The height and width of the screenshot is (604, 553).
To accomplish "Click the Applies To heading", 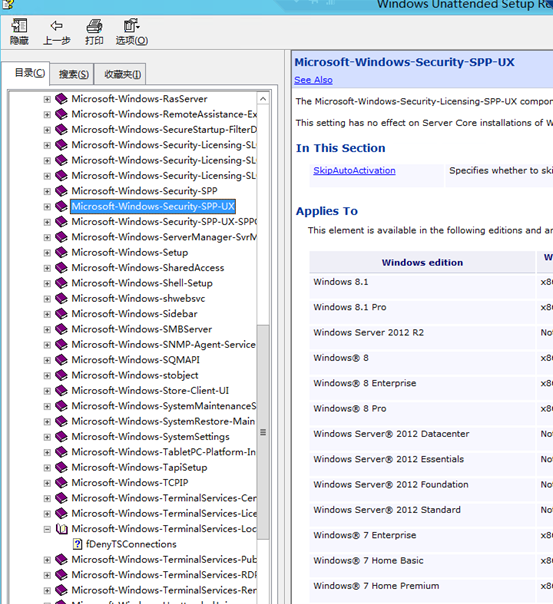I will pyautogui.click(x=327, y=211).
